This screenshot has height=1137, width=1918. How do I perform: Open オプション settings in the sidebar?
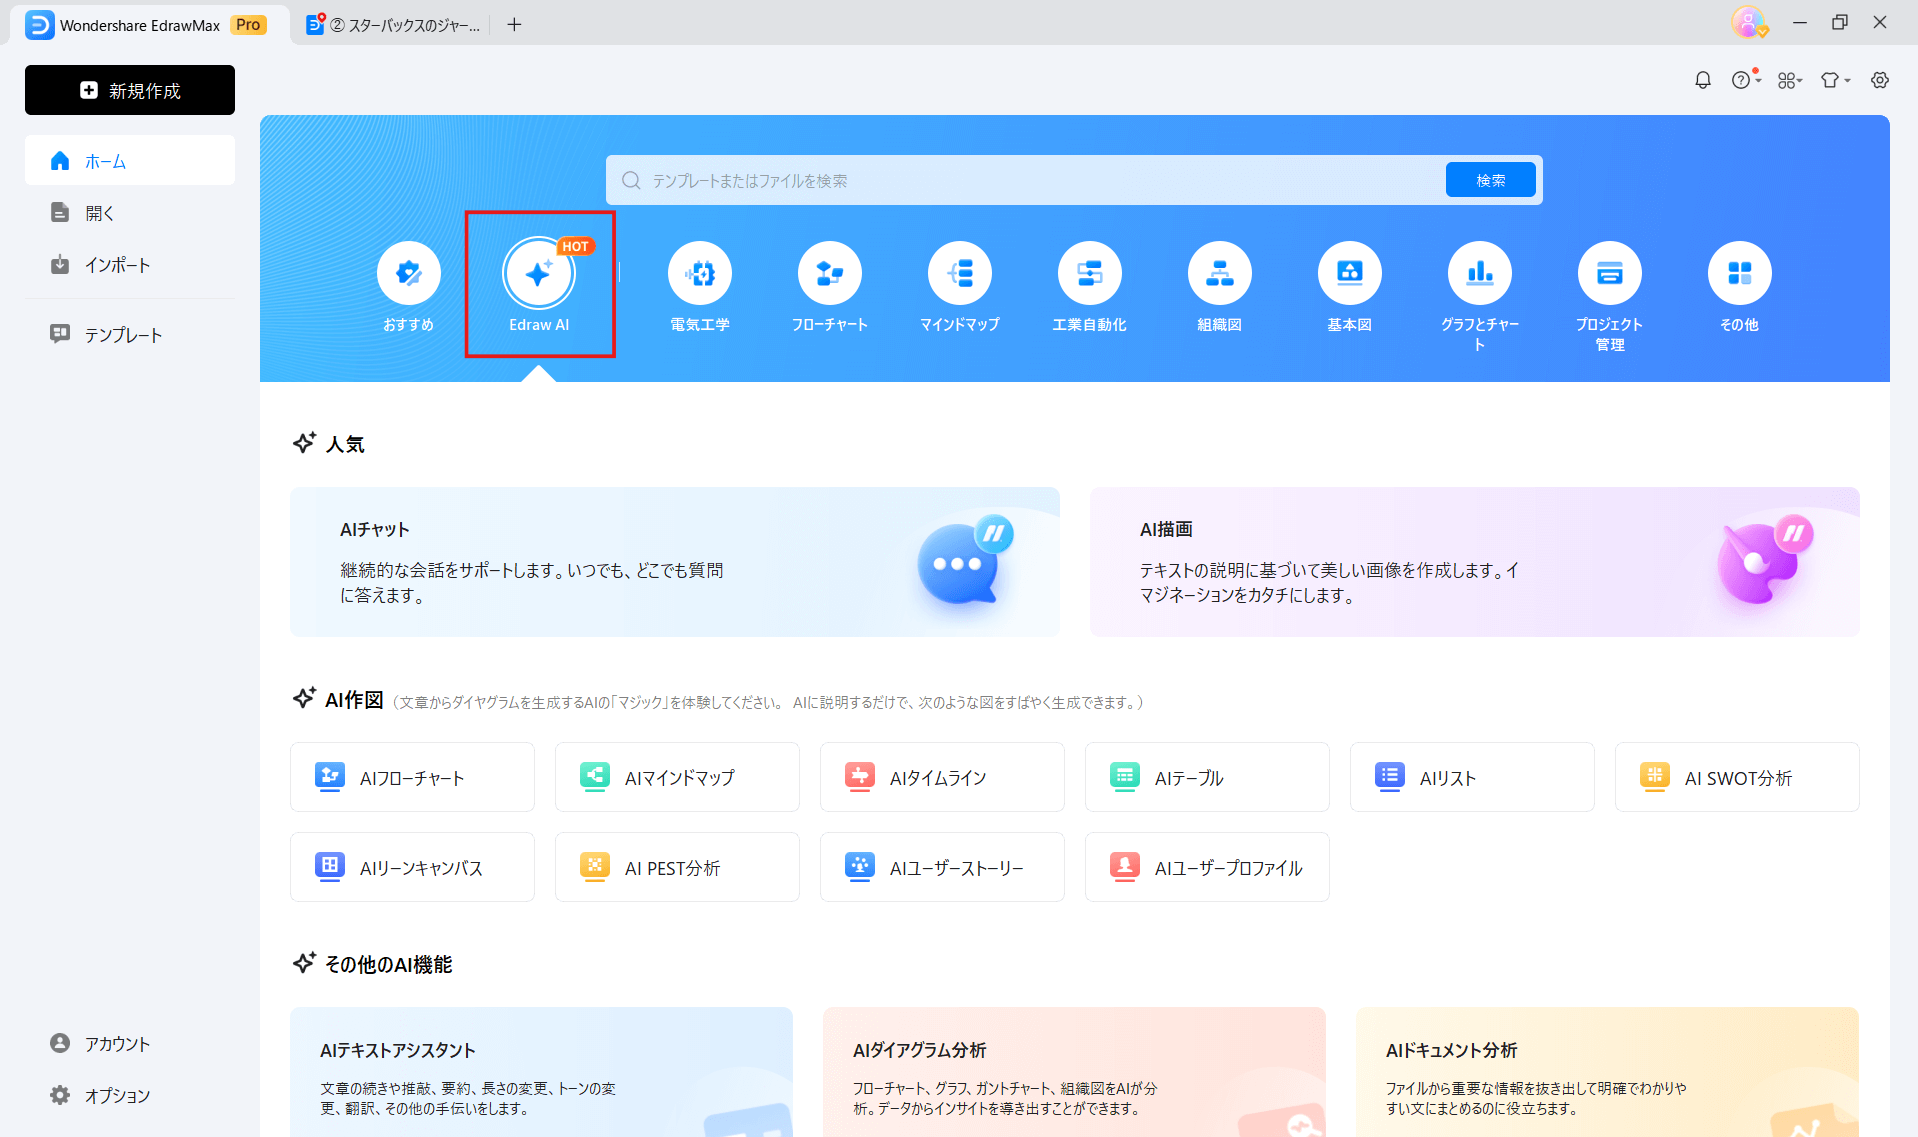point(130,1095)
